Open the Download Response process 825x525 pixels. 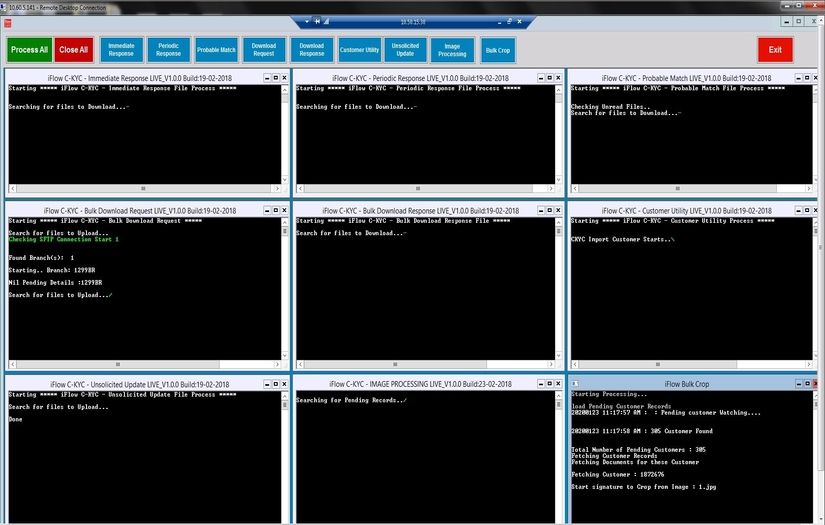[312, 50]
